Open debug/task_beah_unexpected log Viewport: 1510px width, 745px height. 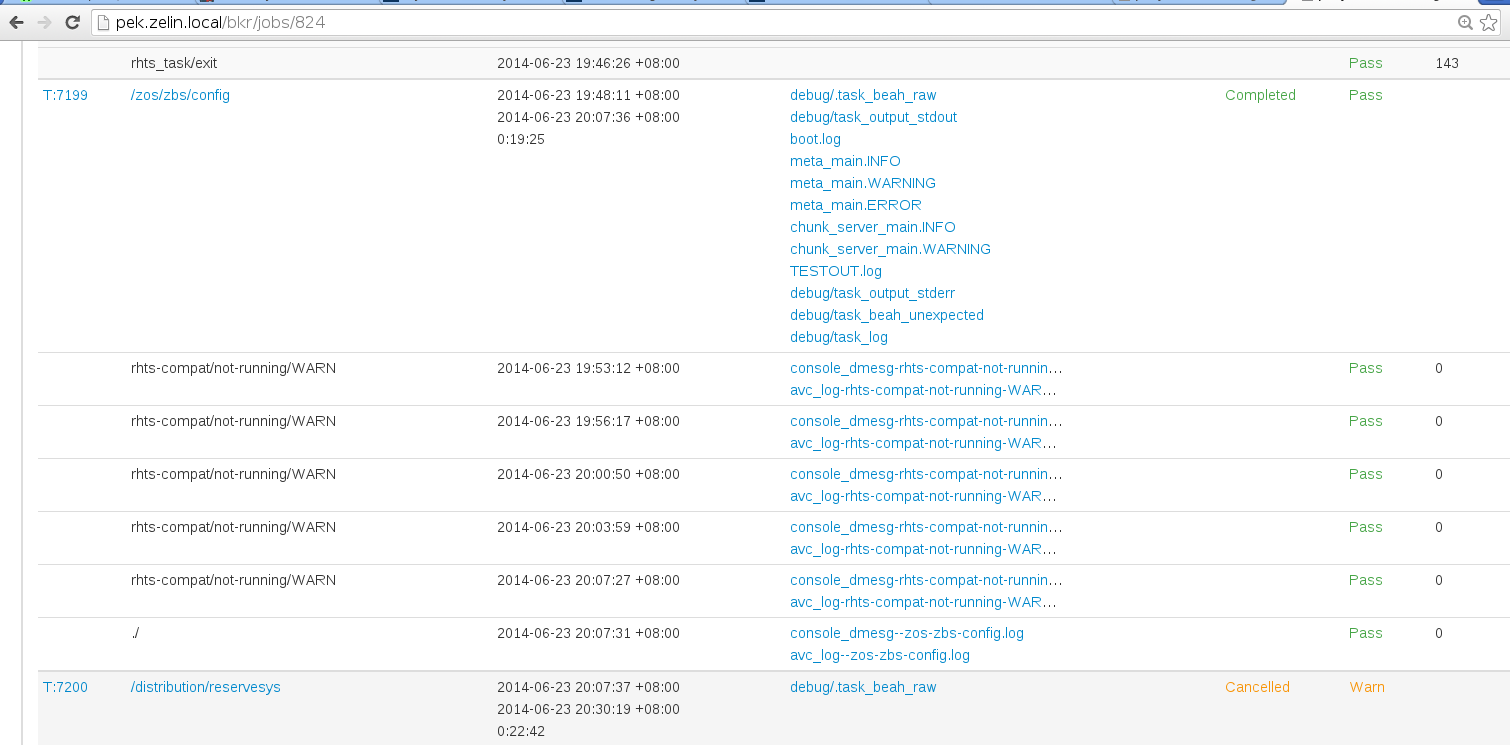tap(887, 315)
